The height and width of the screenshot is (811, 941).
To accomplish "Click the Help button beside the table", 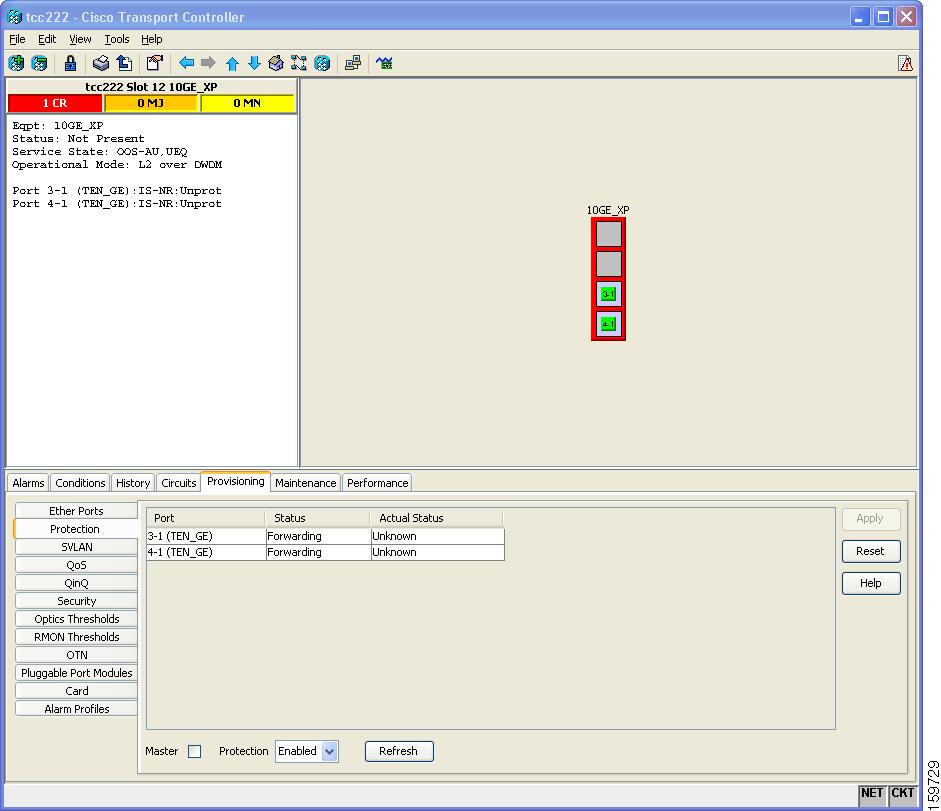I will click(871, 583).
